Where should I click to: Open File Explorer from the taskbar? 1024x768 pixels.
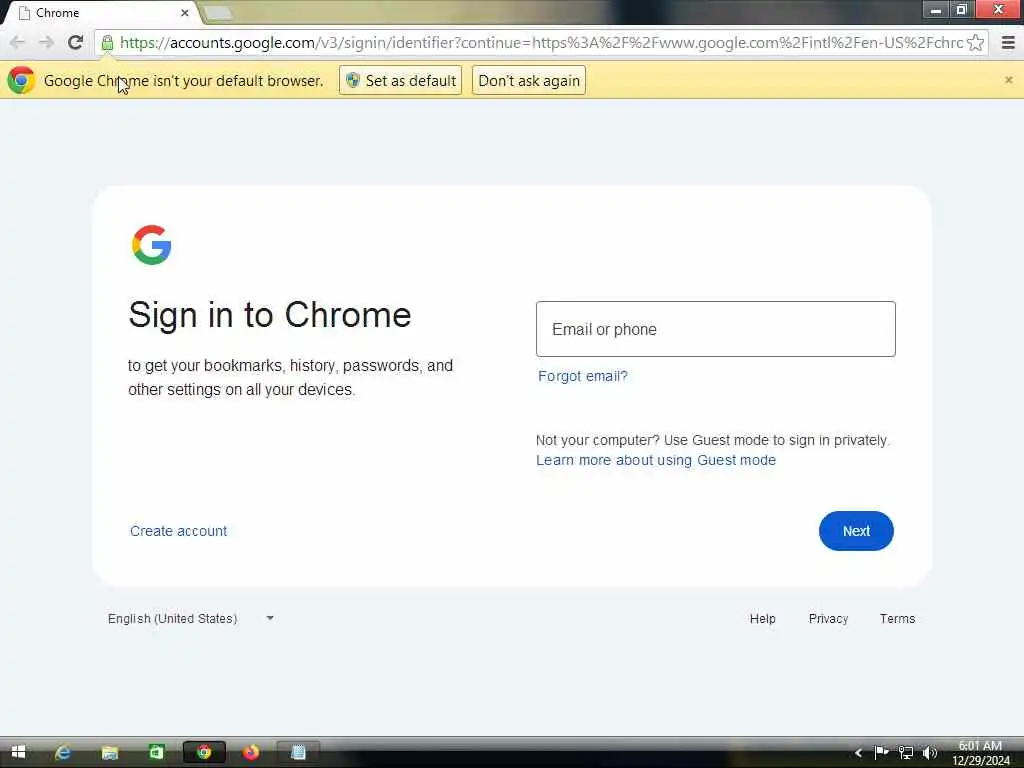pos(110,752)
